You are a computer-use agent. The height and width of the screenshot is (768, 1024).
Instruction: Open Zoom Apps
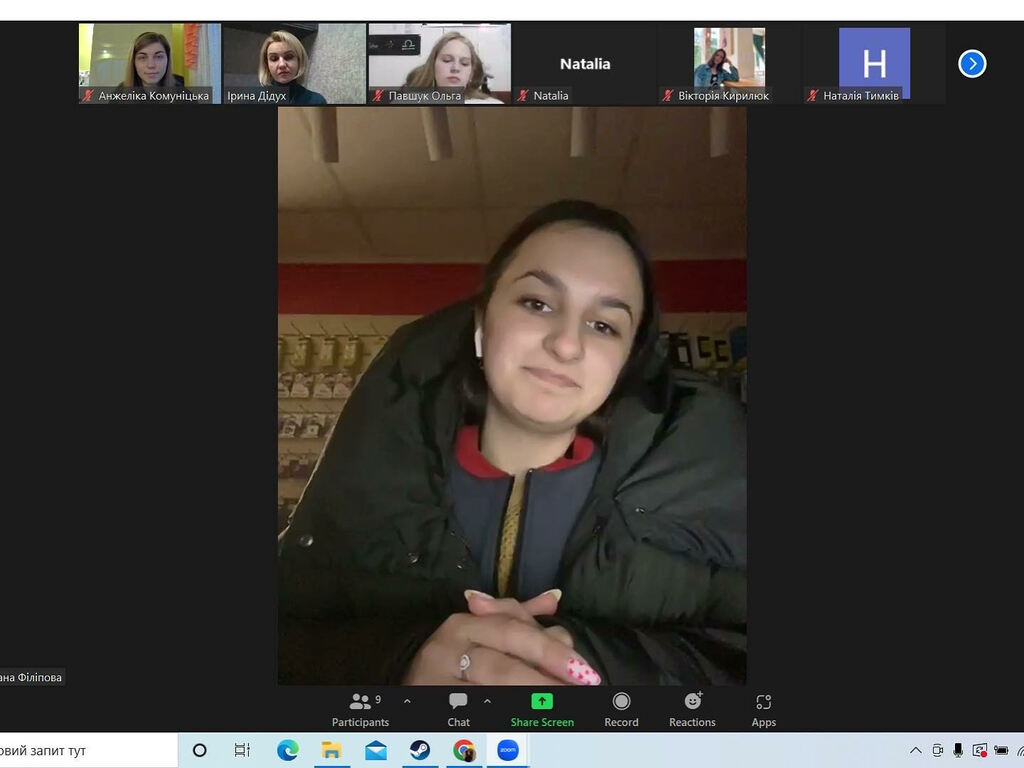tap(763, 709)
